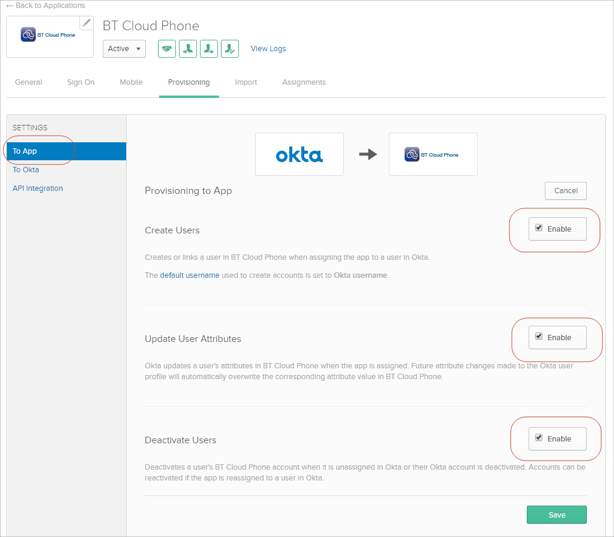Open API Integration settings
Screen dimensions: 614x537
click(x=38, y=188)
